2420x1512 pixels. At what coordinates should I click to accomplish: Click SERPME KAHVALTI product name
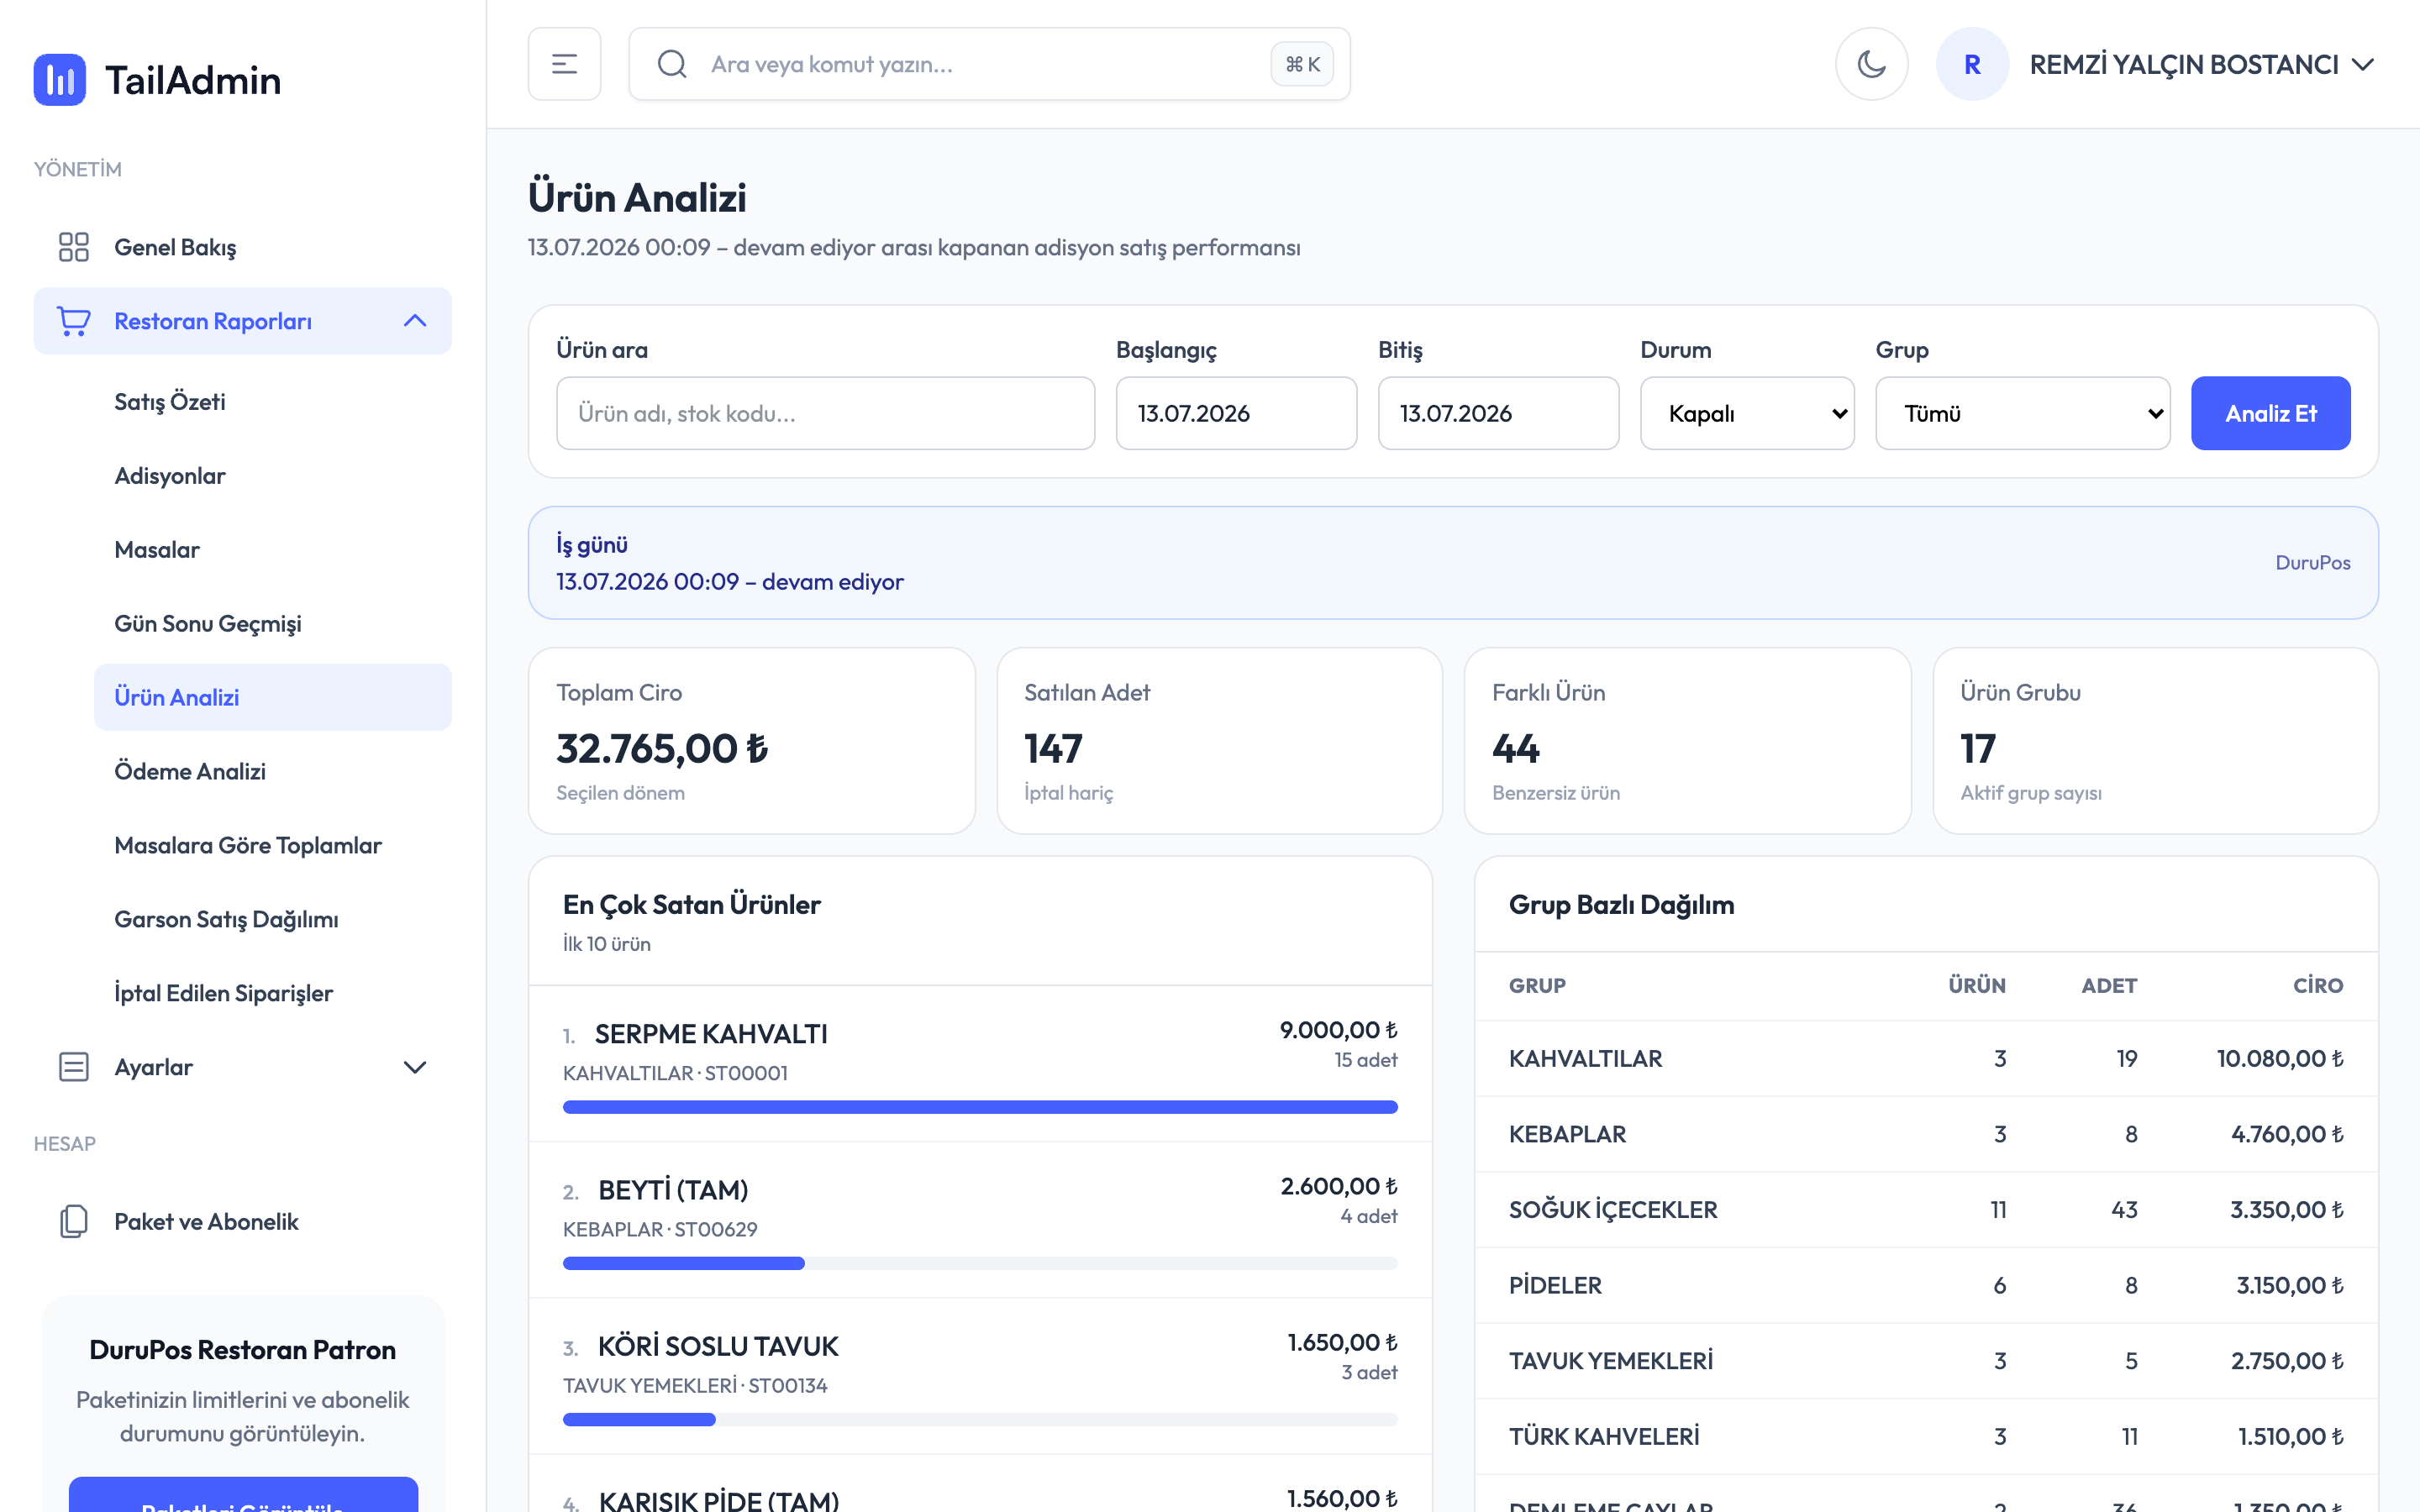711,1034
